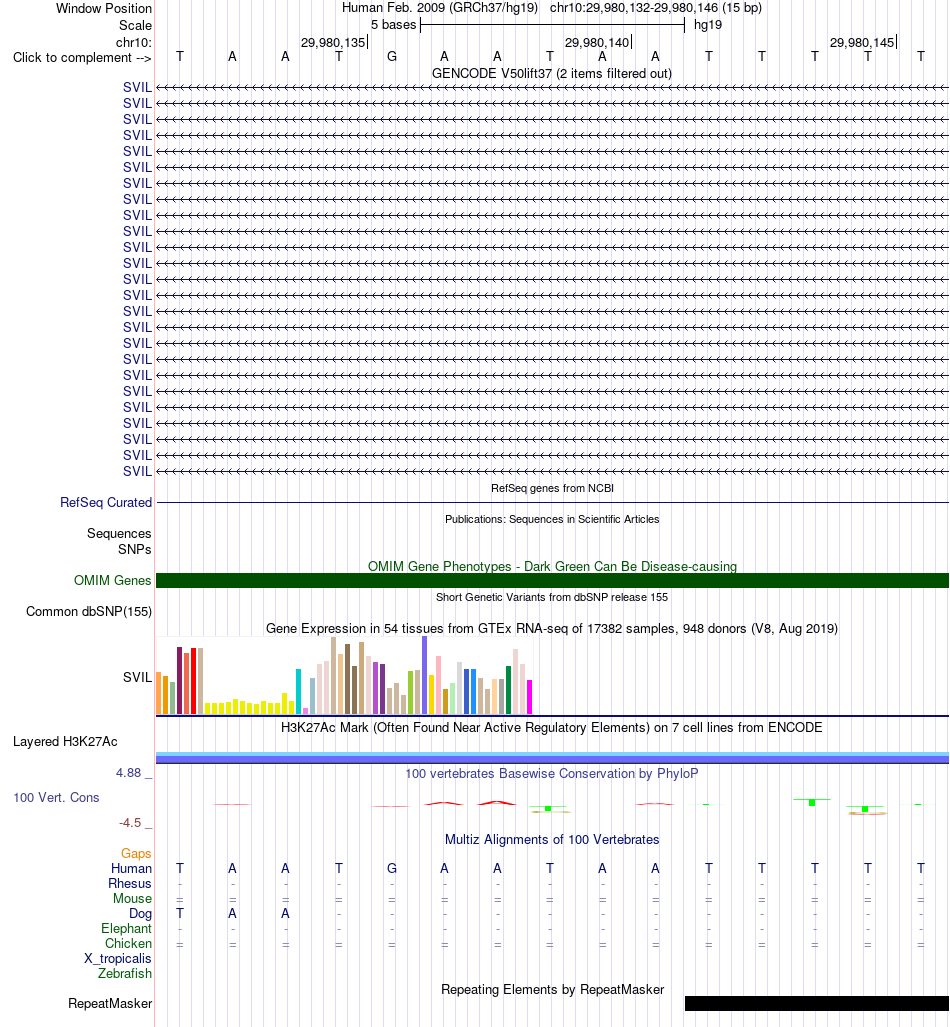The width and height of the screenshot is (950, 1027).
Task: Open "100 vertebrates Basewise Conservation by PhyloP" title
Action: click(x=552, y=774)
